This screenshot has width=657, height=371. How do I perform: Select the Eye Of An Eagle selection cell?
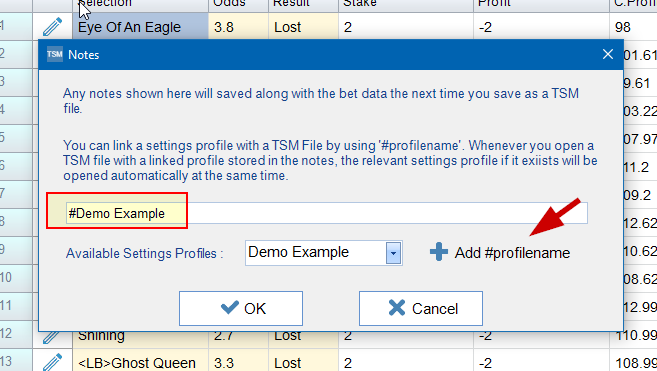click(141, 26)
